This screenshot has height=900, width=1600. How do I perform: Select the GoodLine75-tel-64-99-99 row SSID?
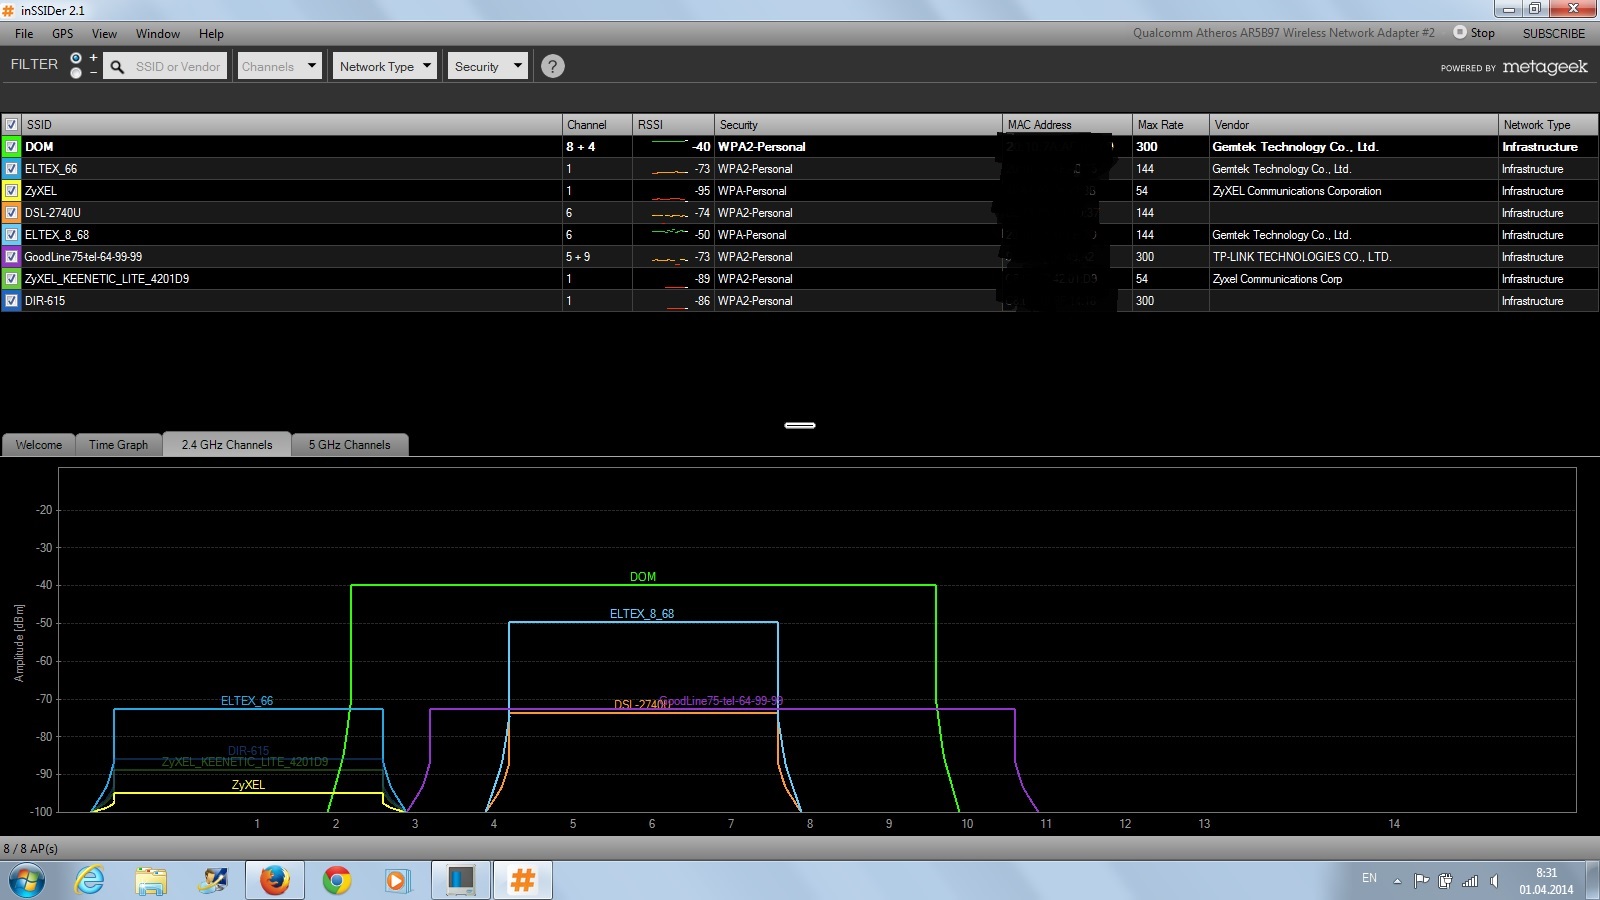(x=83, y=256)
